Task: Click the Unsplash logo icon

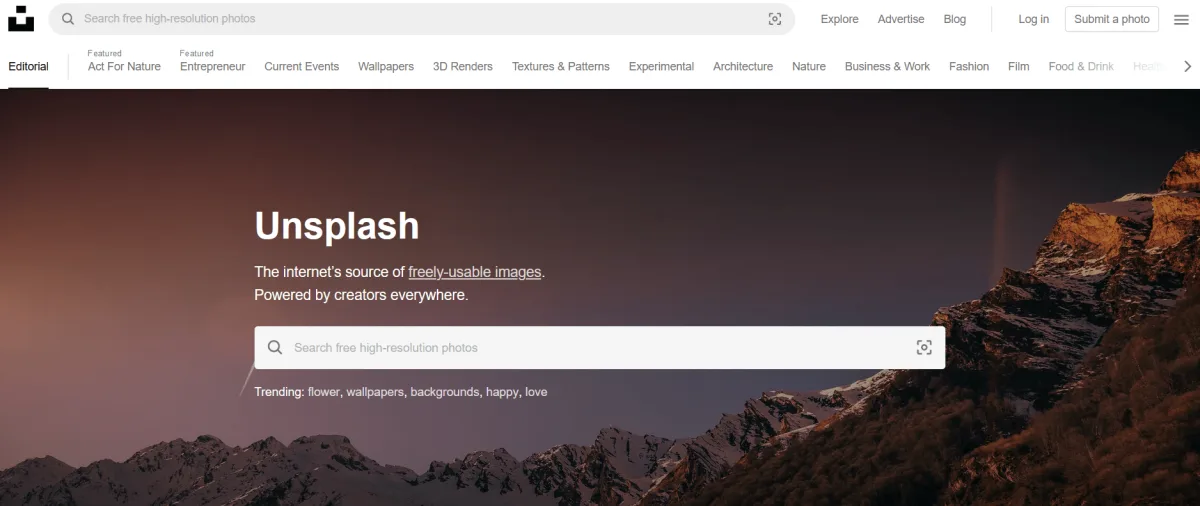Action: 20,18
